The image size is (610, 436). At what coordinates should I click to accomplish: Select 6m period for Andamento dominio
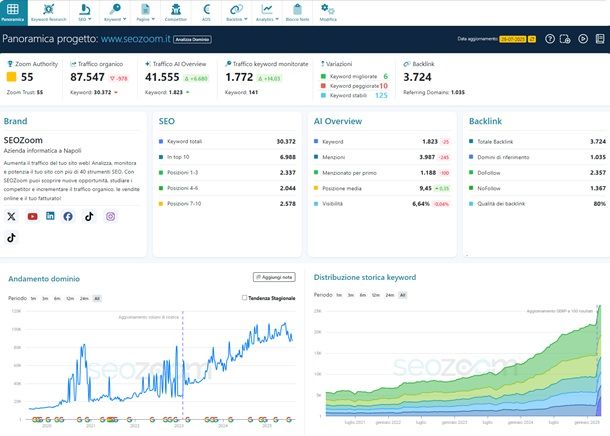(59, 298)
